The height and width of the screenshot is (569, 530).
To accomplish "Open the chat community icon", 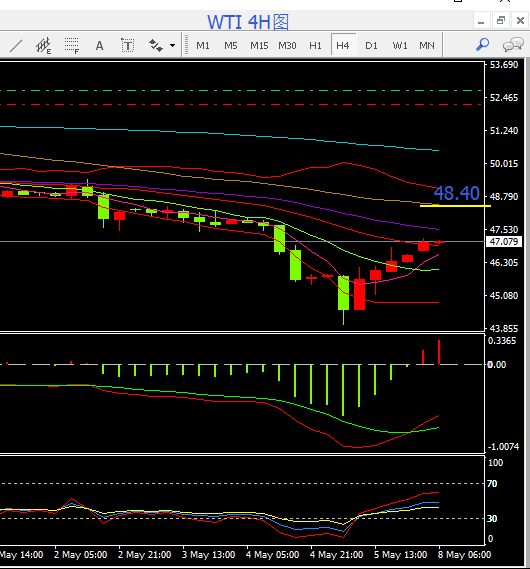I will (513, 45).
